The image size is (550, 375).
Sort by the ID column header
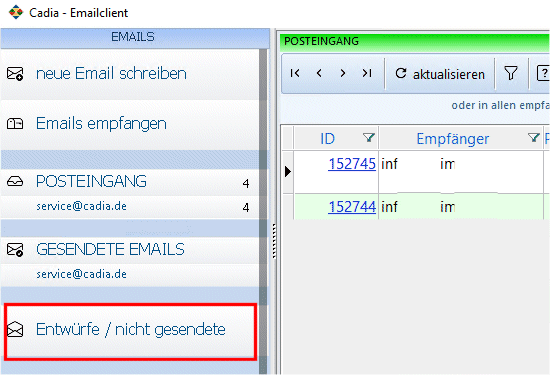click(327, 139)
